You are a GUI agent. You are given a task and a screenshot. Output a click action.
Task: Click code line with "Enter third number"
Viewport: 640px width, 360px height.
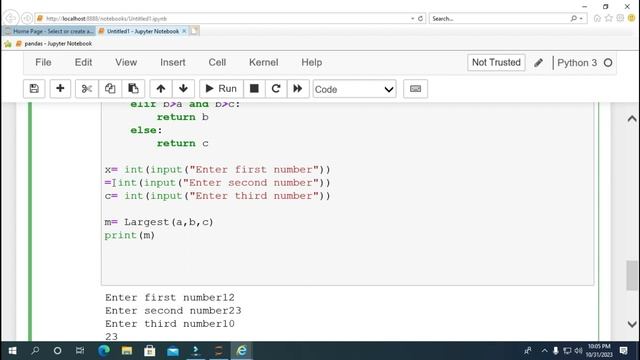pyautogui.click(x=218, y=196)
